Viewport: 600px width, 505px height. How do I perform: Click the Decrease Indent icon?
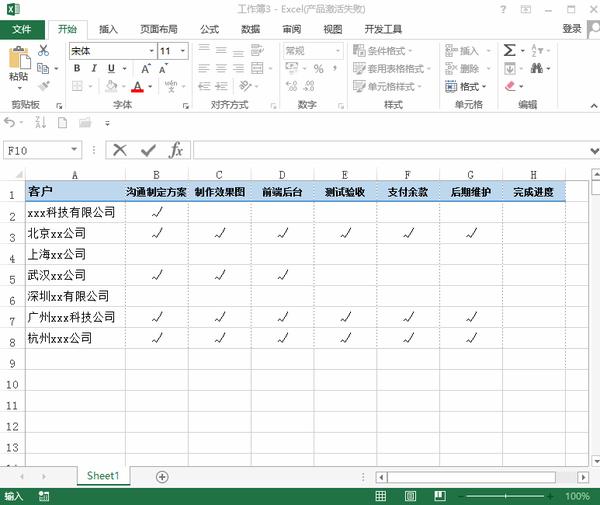tap(204, 86)
